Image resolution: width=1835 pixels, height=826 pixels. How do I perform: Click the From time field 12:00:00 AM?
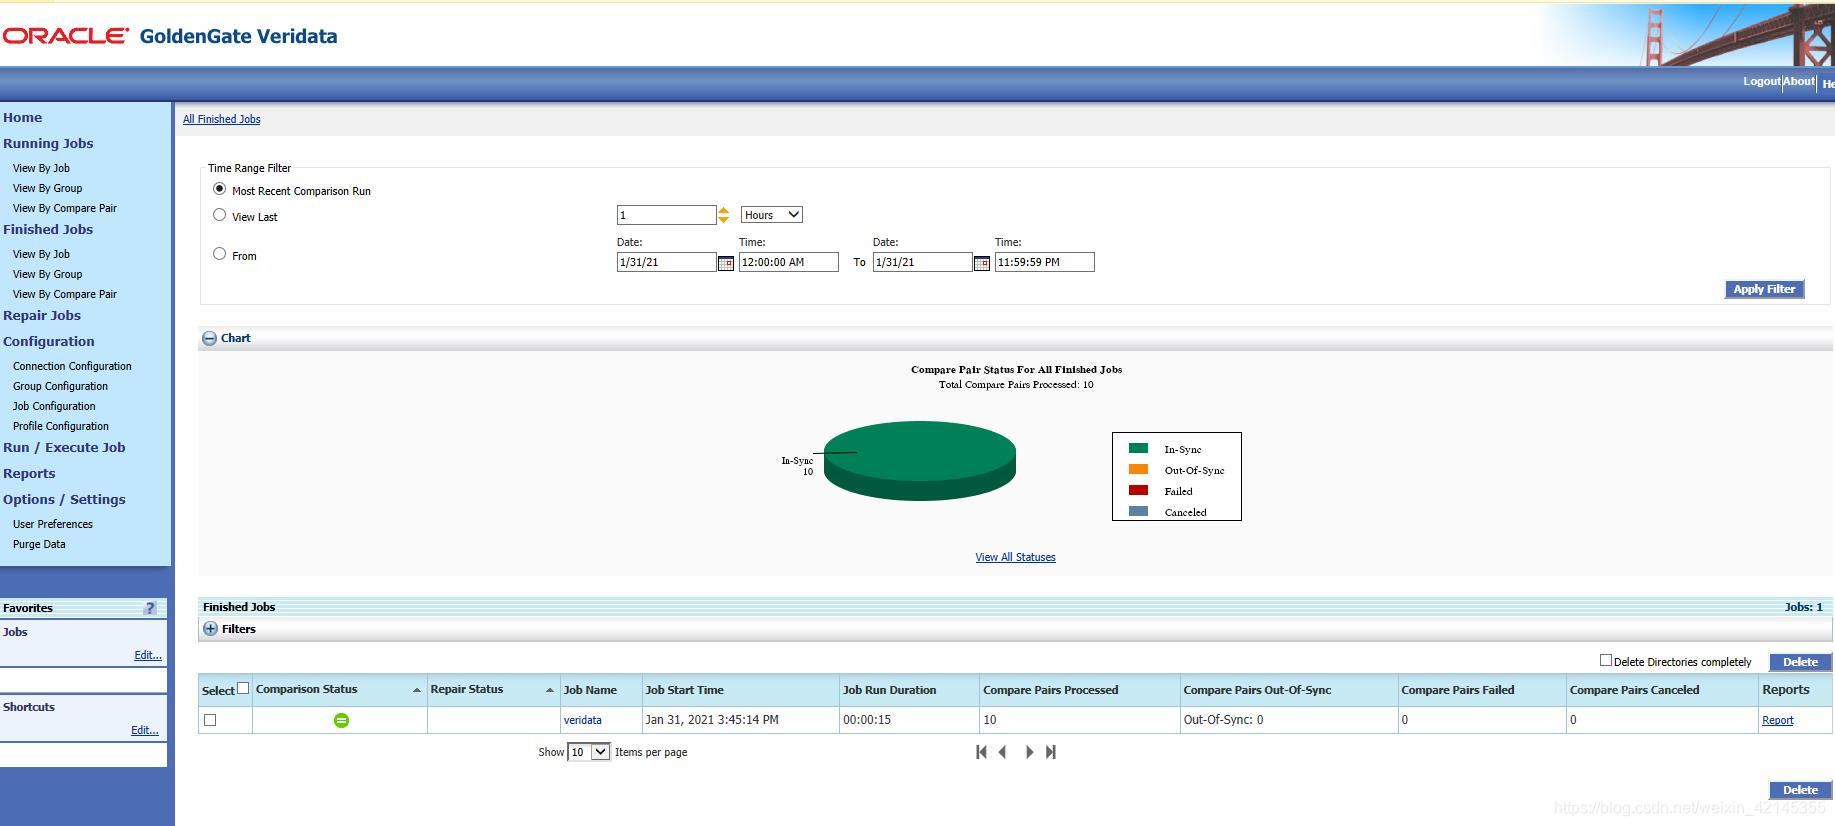coord(788,262)
